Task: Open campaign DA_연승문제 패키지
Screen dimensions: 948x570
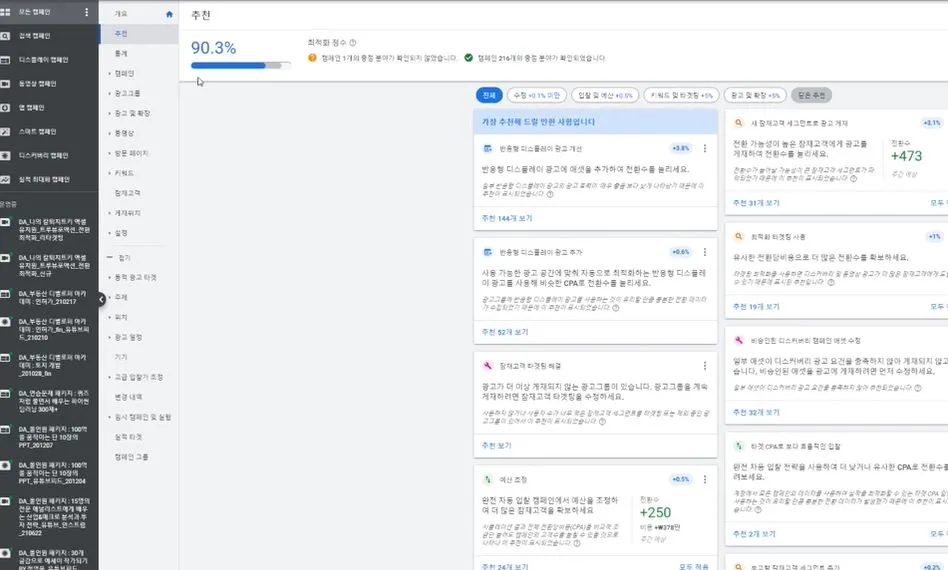Action: (54, 401)
